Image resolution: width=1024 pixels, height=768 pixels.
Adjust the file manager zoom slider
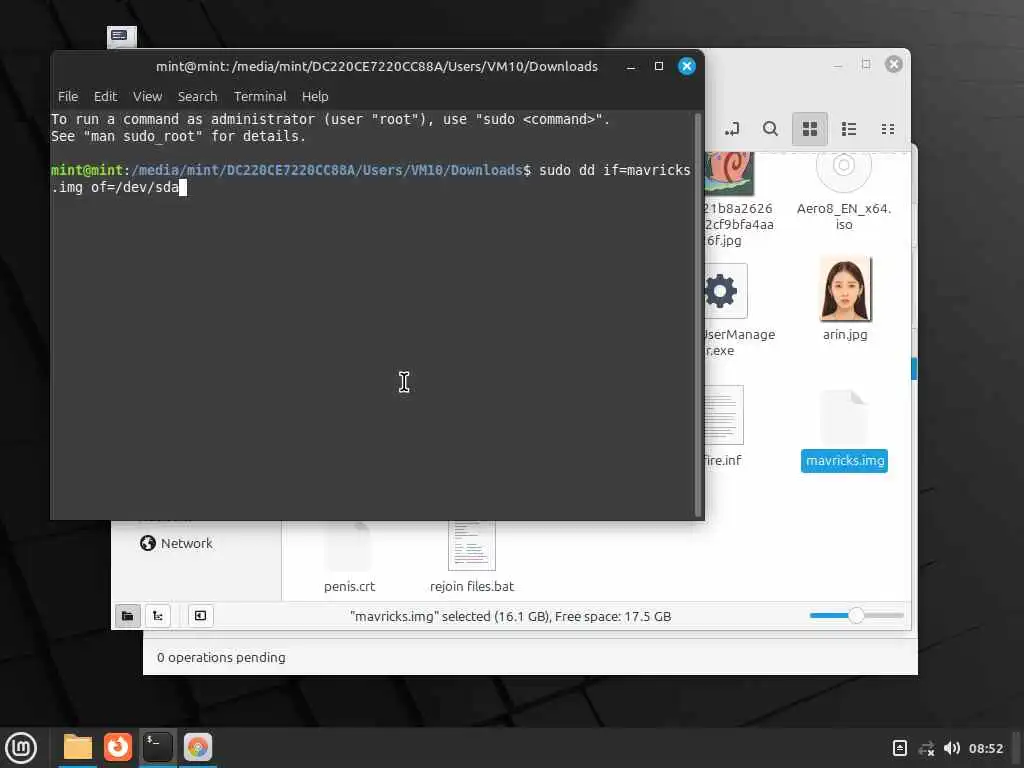(x=856, y=615)
